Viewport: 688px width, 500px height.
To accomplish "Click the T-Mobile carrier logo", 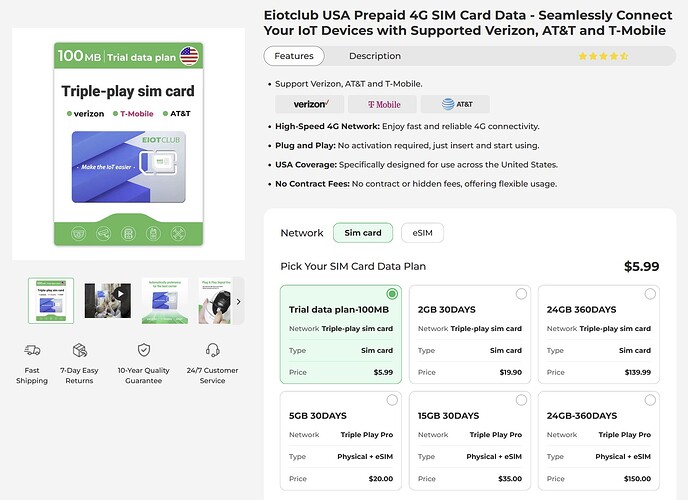I will [x=384, y=104].
